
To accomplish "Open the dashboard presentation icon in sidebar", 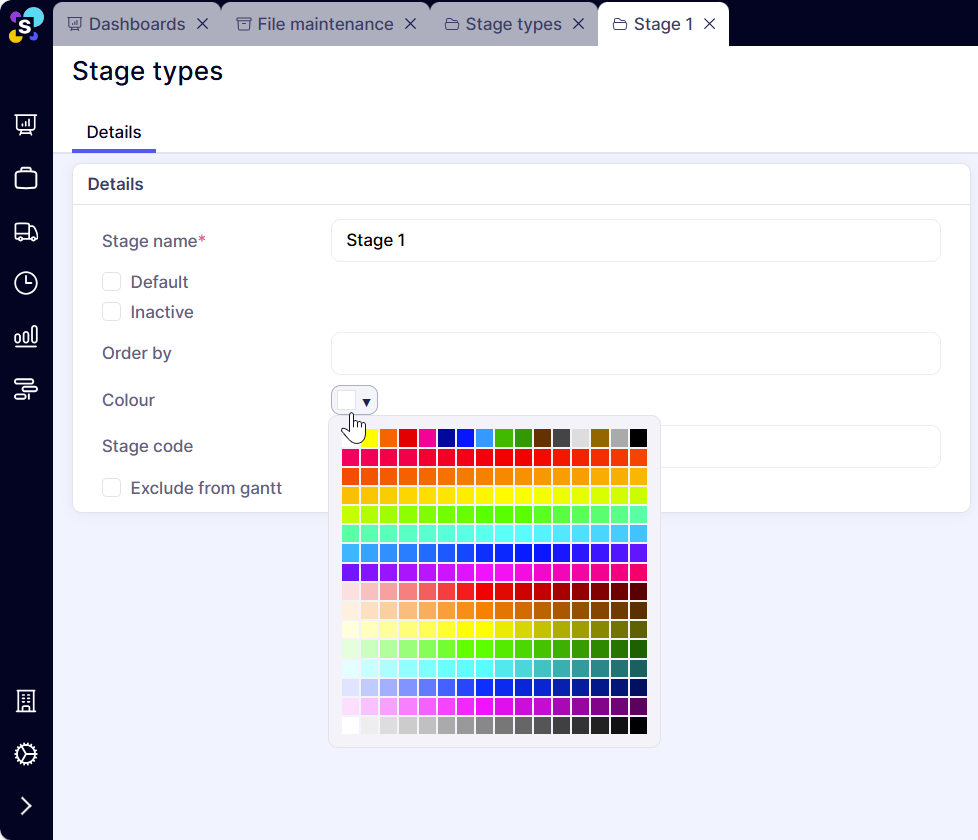I will (x=26, y=125).
